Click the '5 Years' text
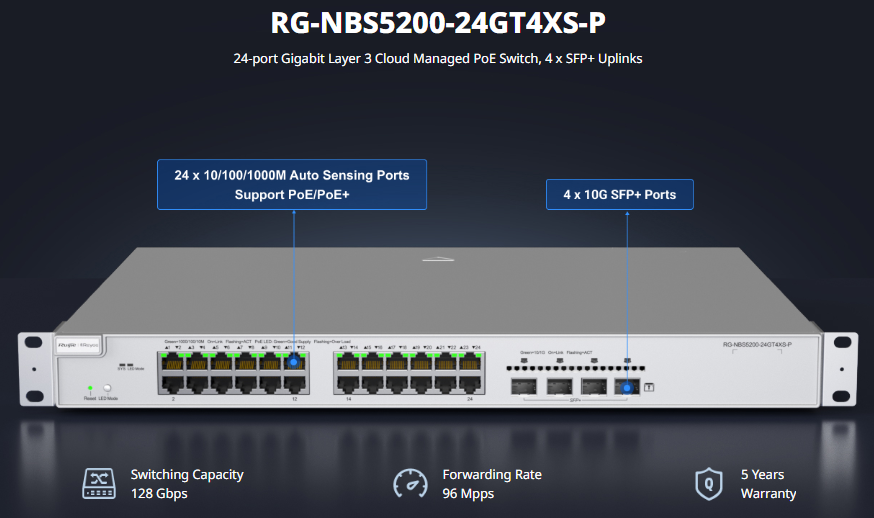 (x=762, y=475)
